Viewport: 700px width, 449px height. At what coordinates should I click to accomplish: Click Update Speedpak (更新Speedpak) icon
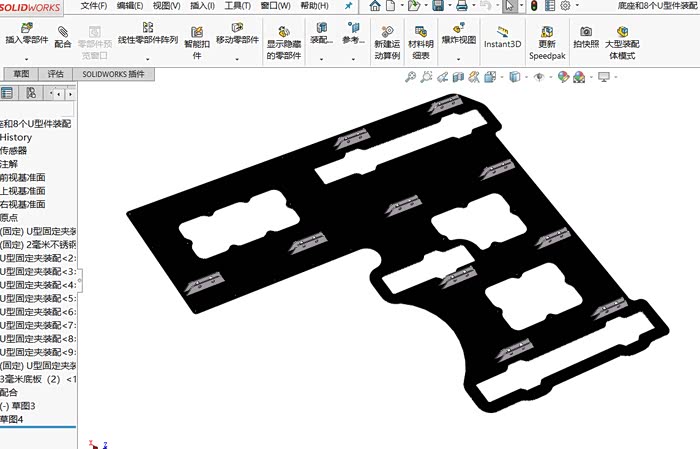click(x=547, y=31)
